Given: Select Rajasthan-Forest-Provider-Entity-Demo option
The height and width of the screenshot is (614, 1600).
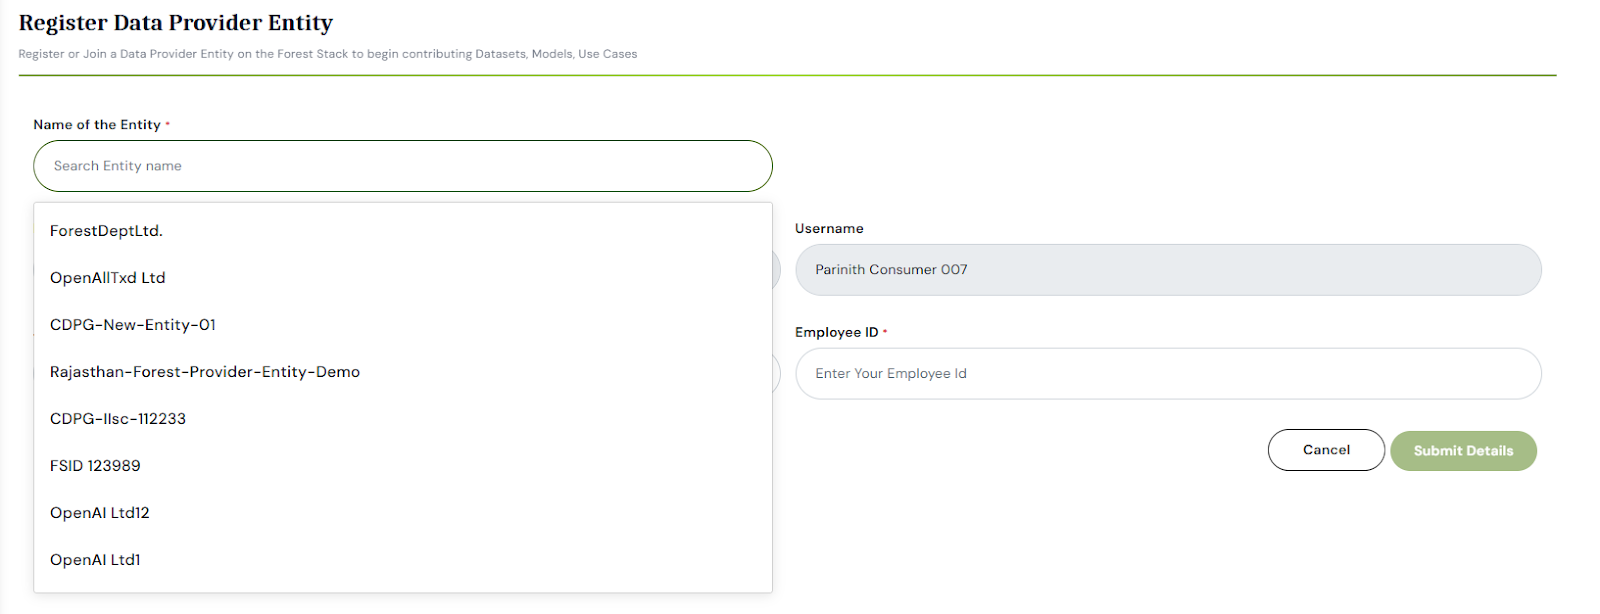Looking at the screenshot, I should pos(402,372).
